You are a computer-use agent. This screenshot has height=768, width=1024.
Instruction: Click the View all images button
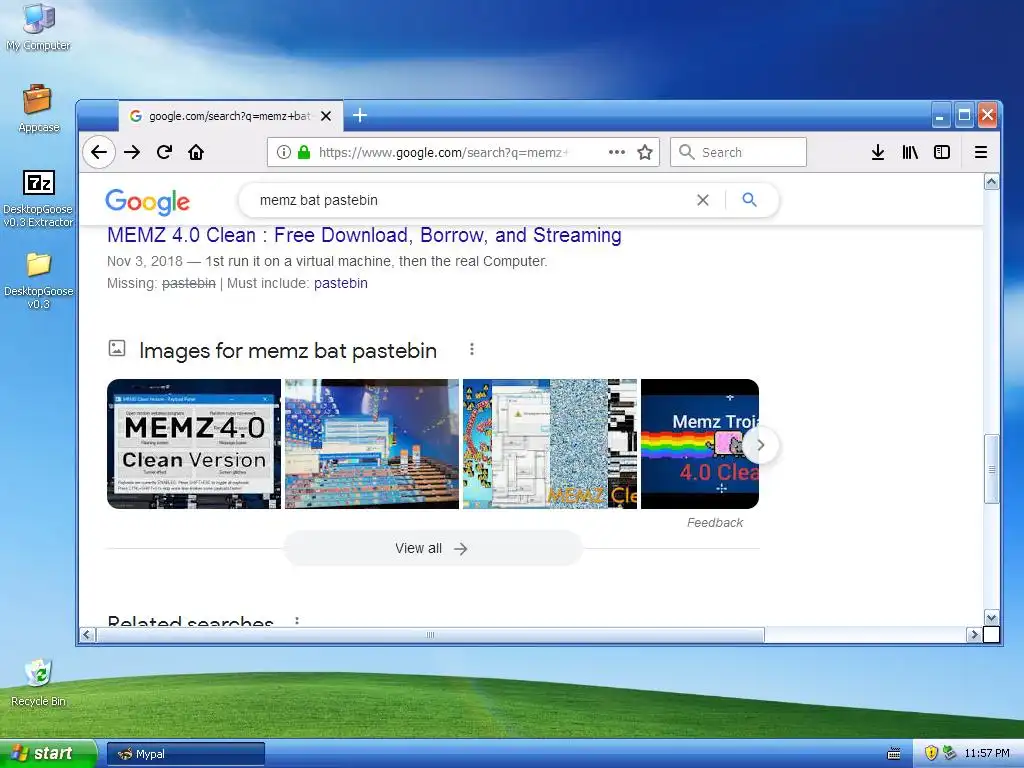pyautogui.click(x=432, y=549)
